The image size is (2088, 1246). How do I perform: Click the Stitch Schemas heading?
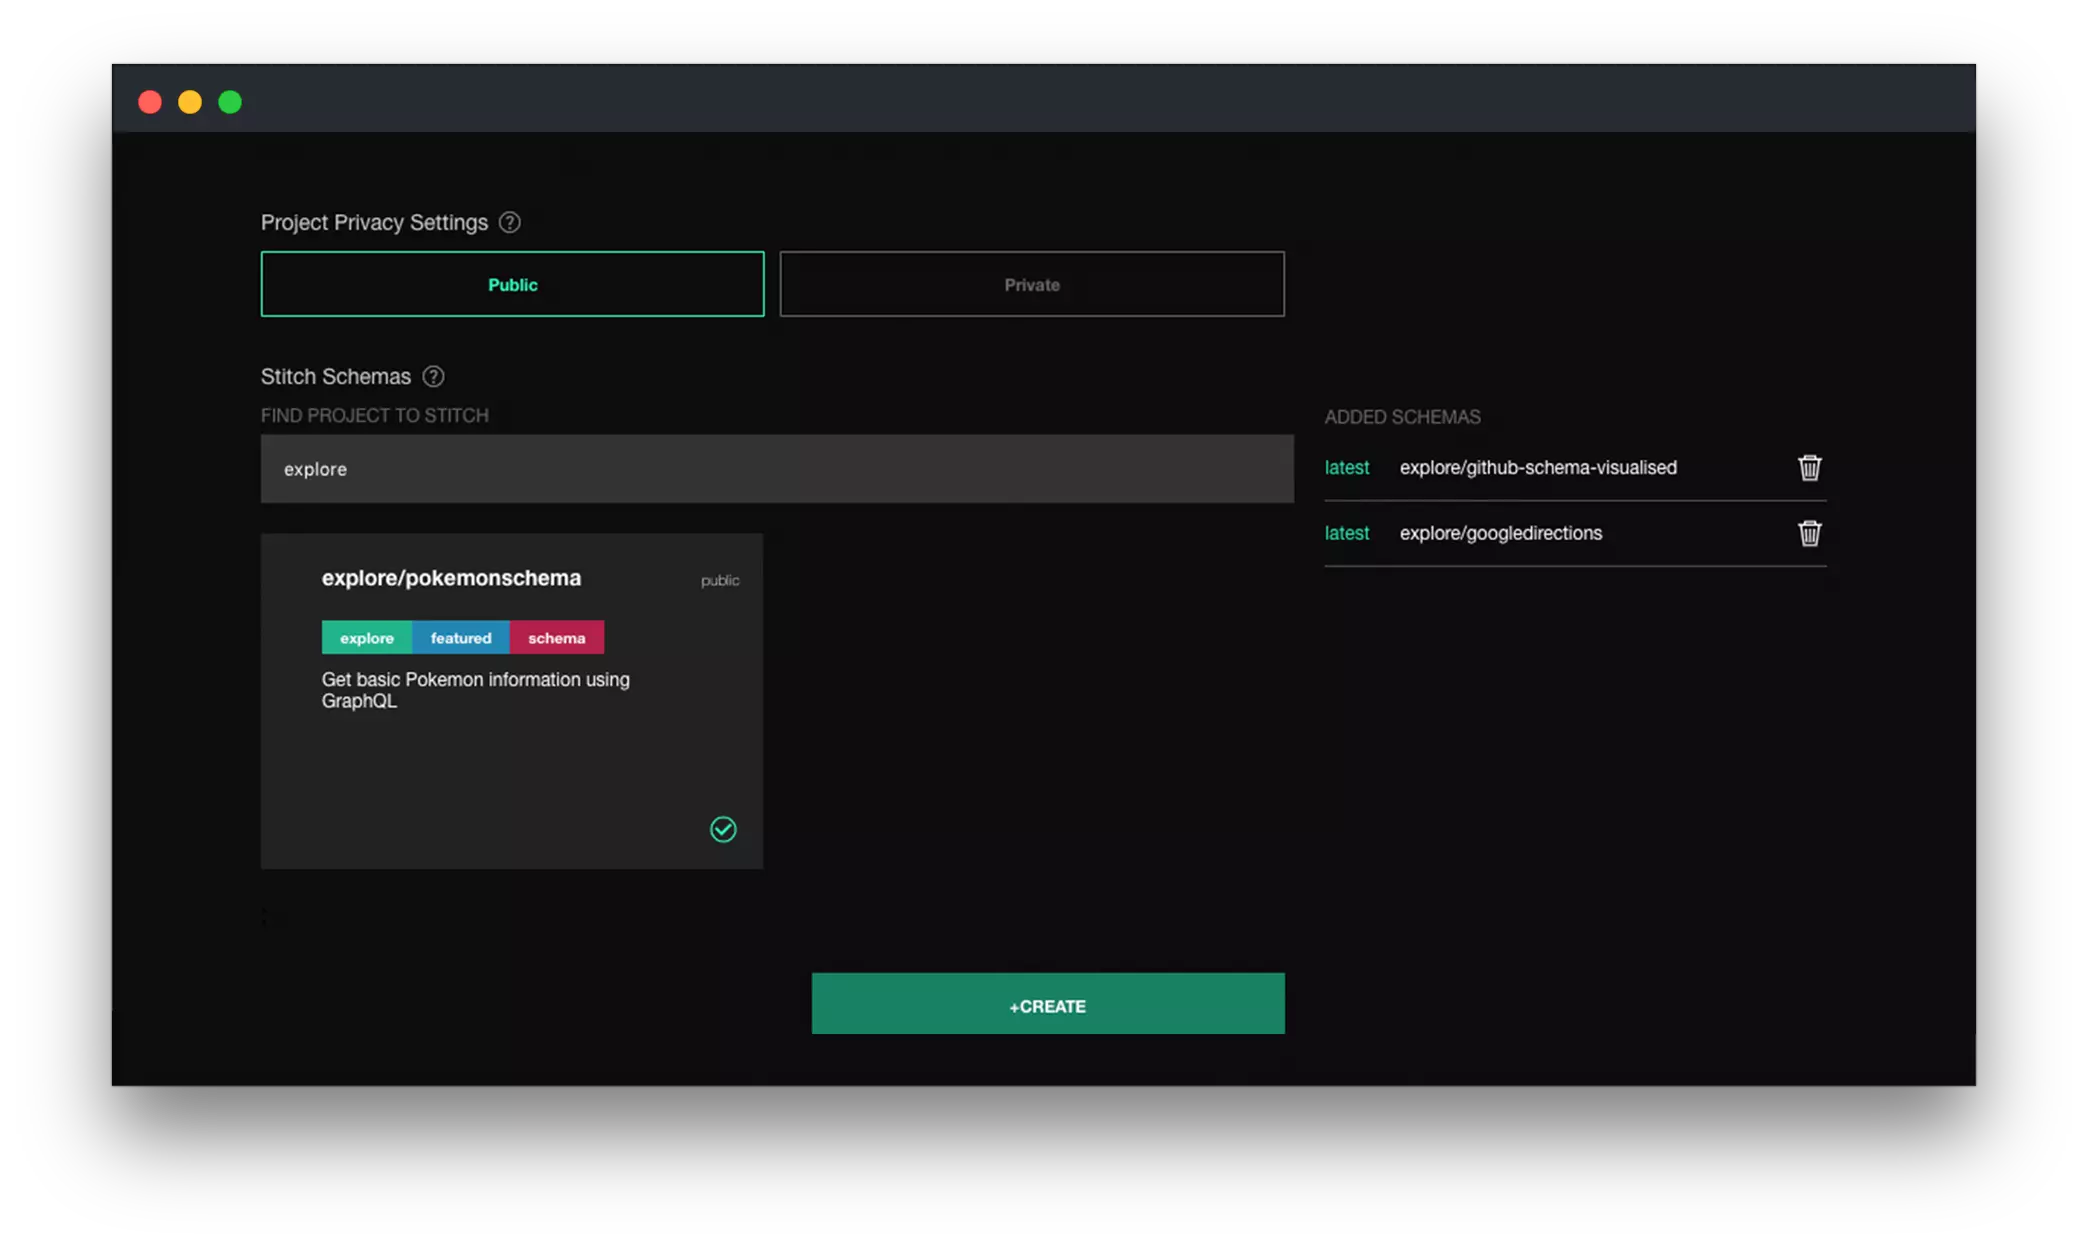coord(336,376)
